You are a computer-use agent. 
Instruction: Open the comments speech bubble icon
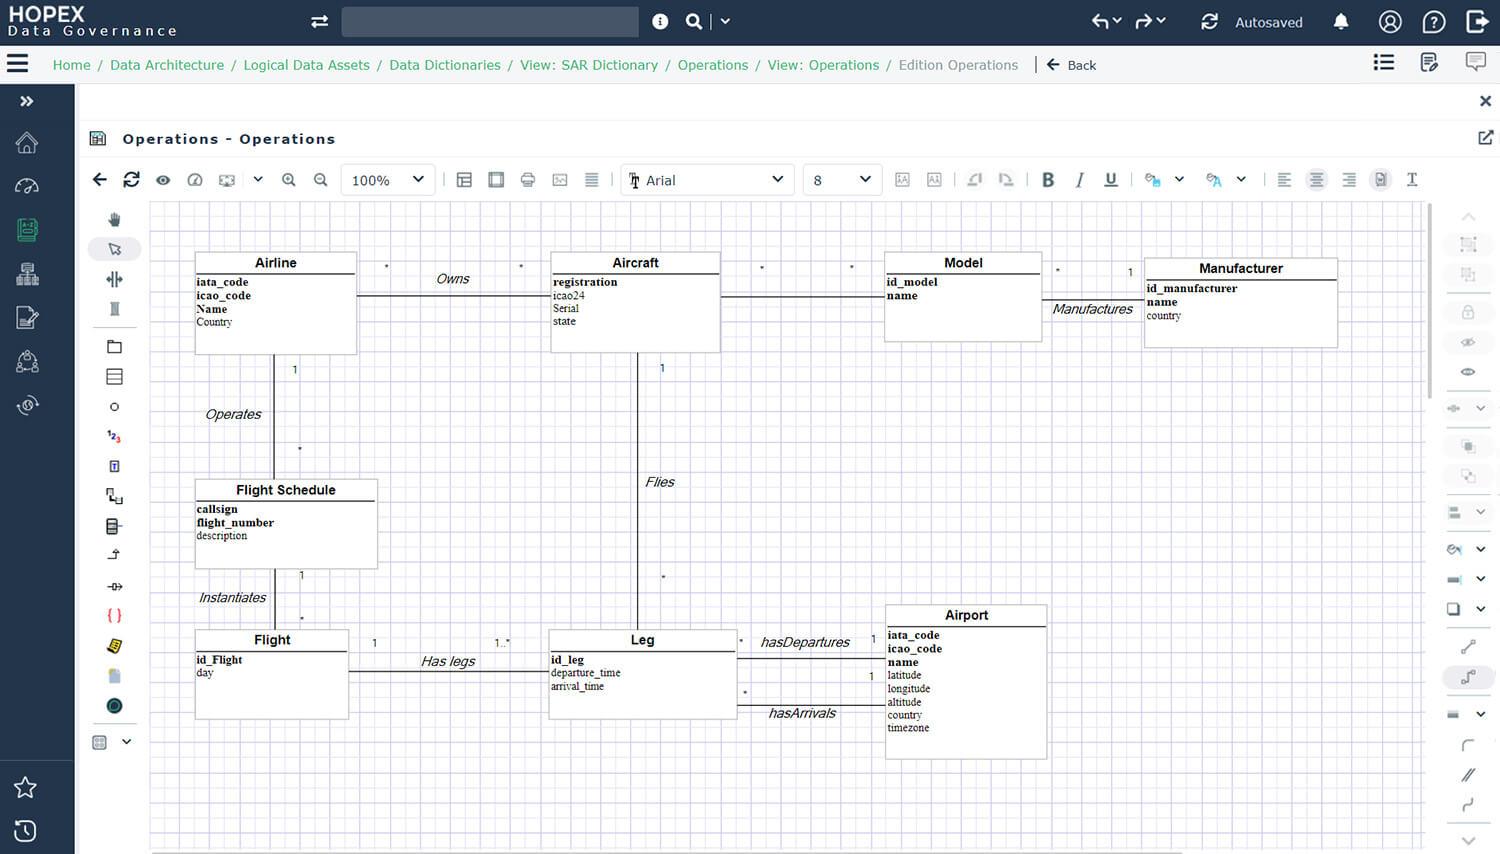point(1475,62)
